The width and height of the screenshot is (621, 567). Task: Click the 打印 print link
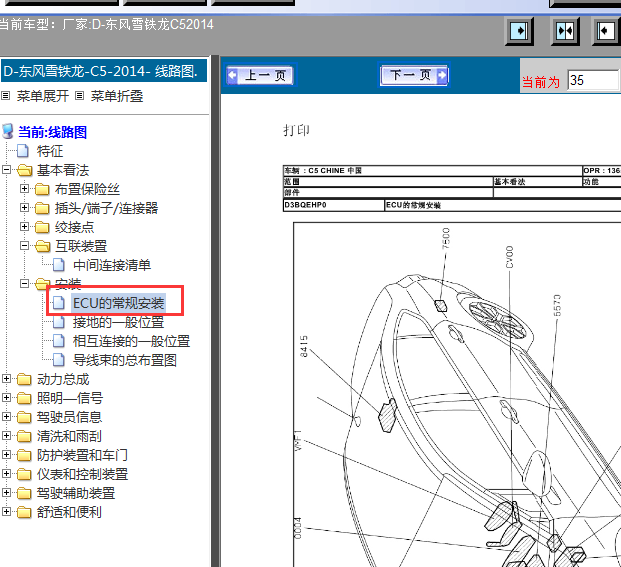tap(296, 130)
